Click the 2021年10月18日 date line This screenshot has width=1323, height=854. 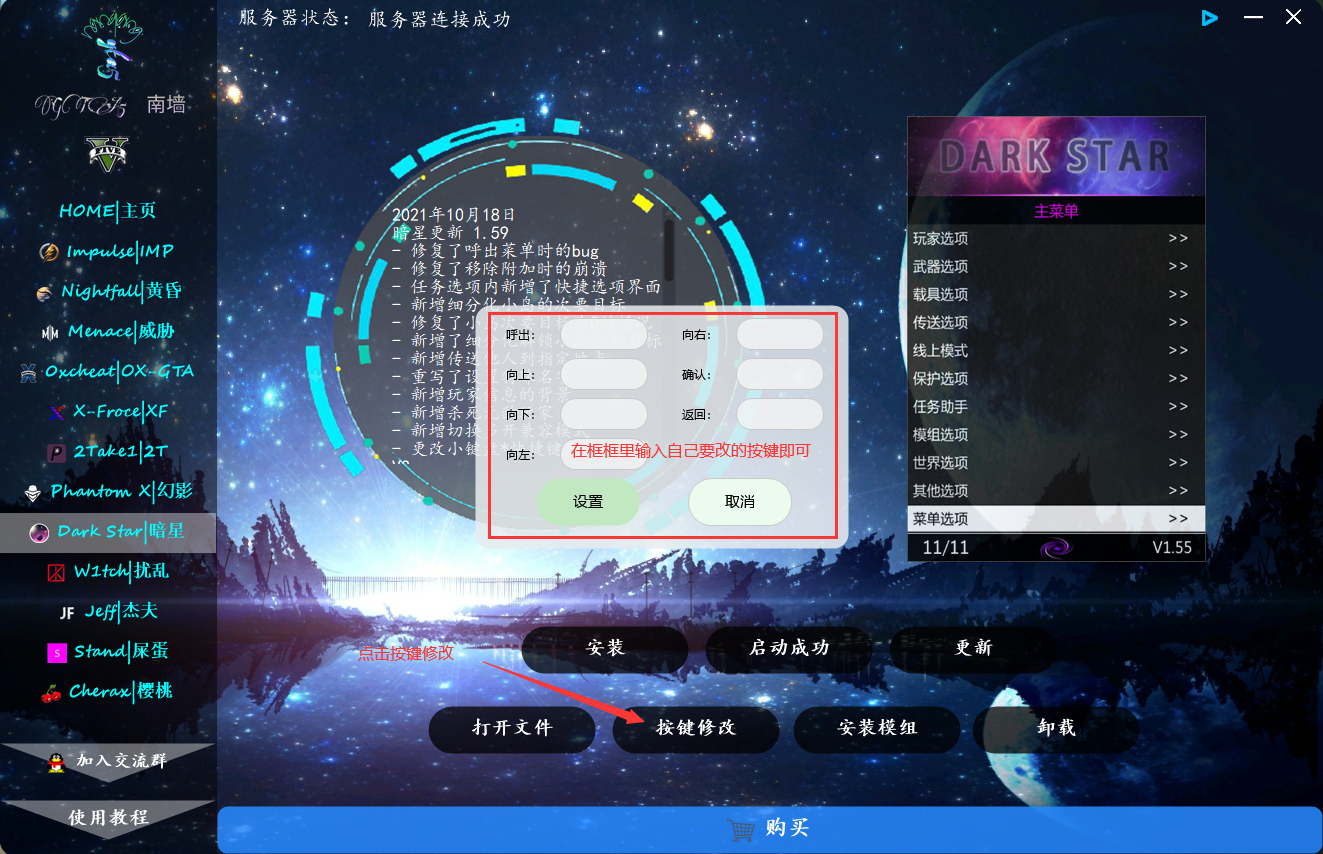(453, 215)
